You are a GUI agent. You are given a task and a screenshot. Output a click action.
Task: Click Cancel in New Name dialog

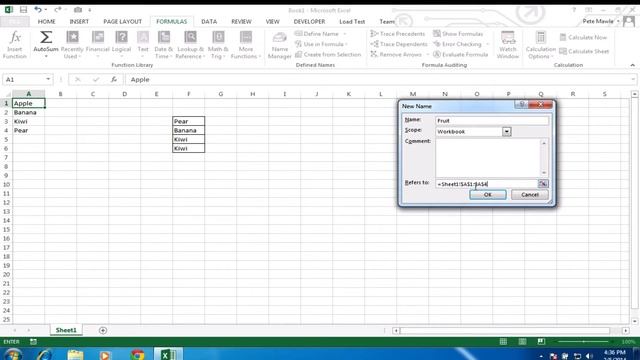pos(530,195)
